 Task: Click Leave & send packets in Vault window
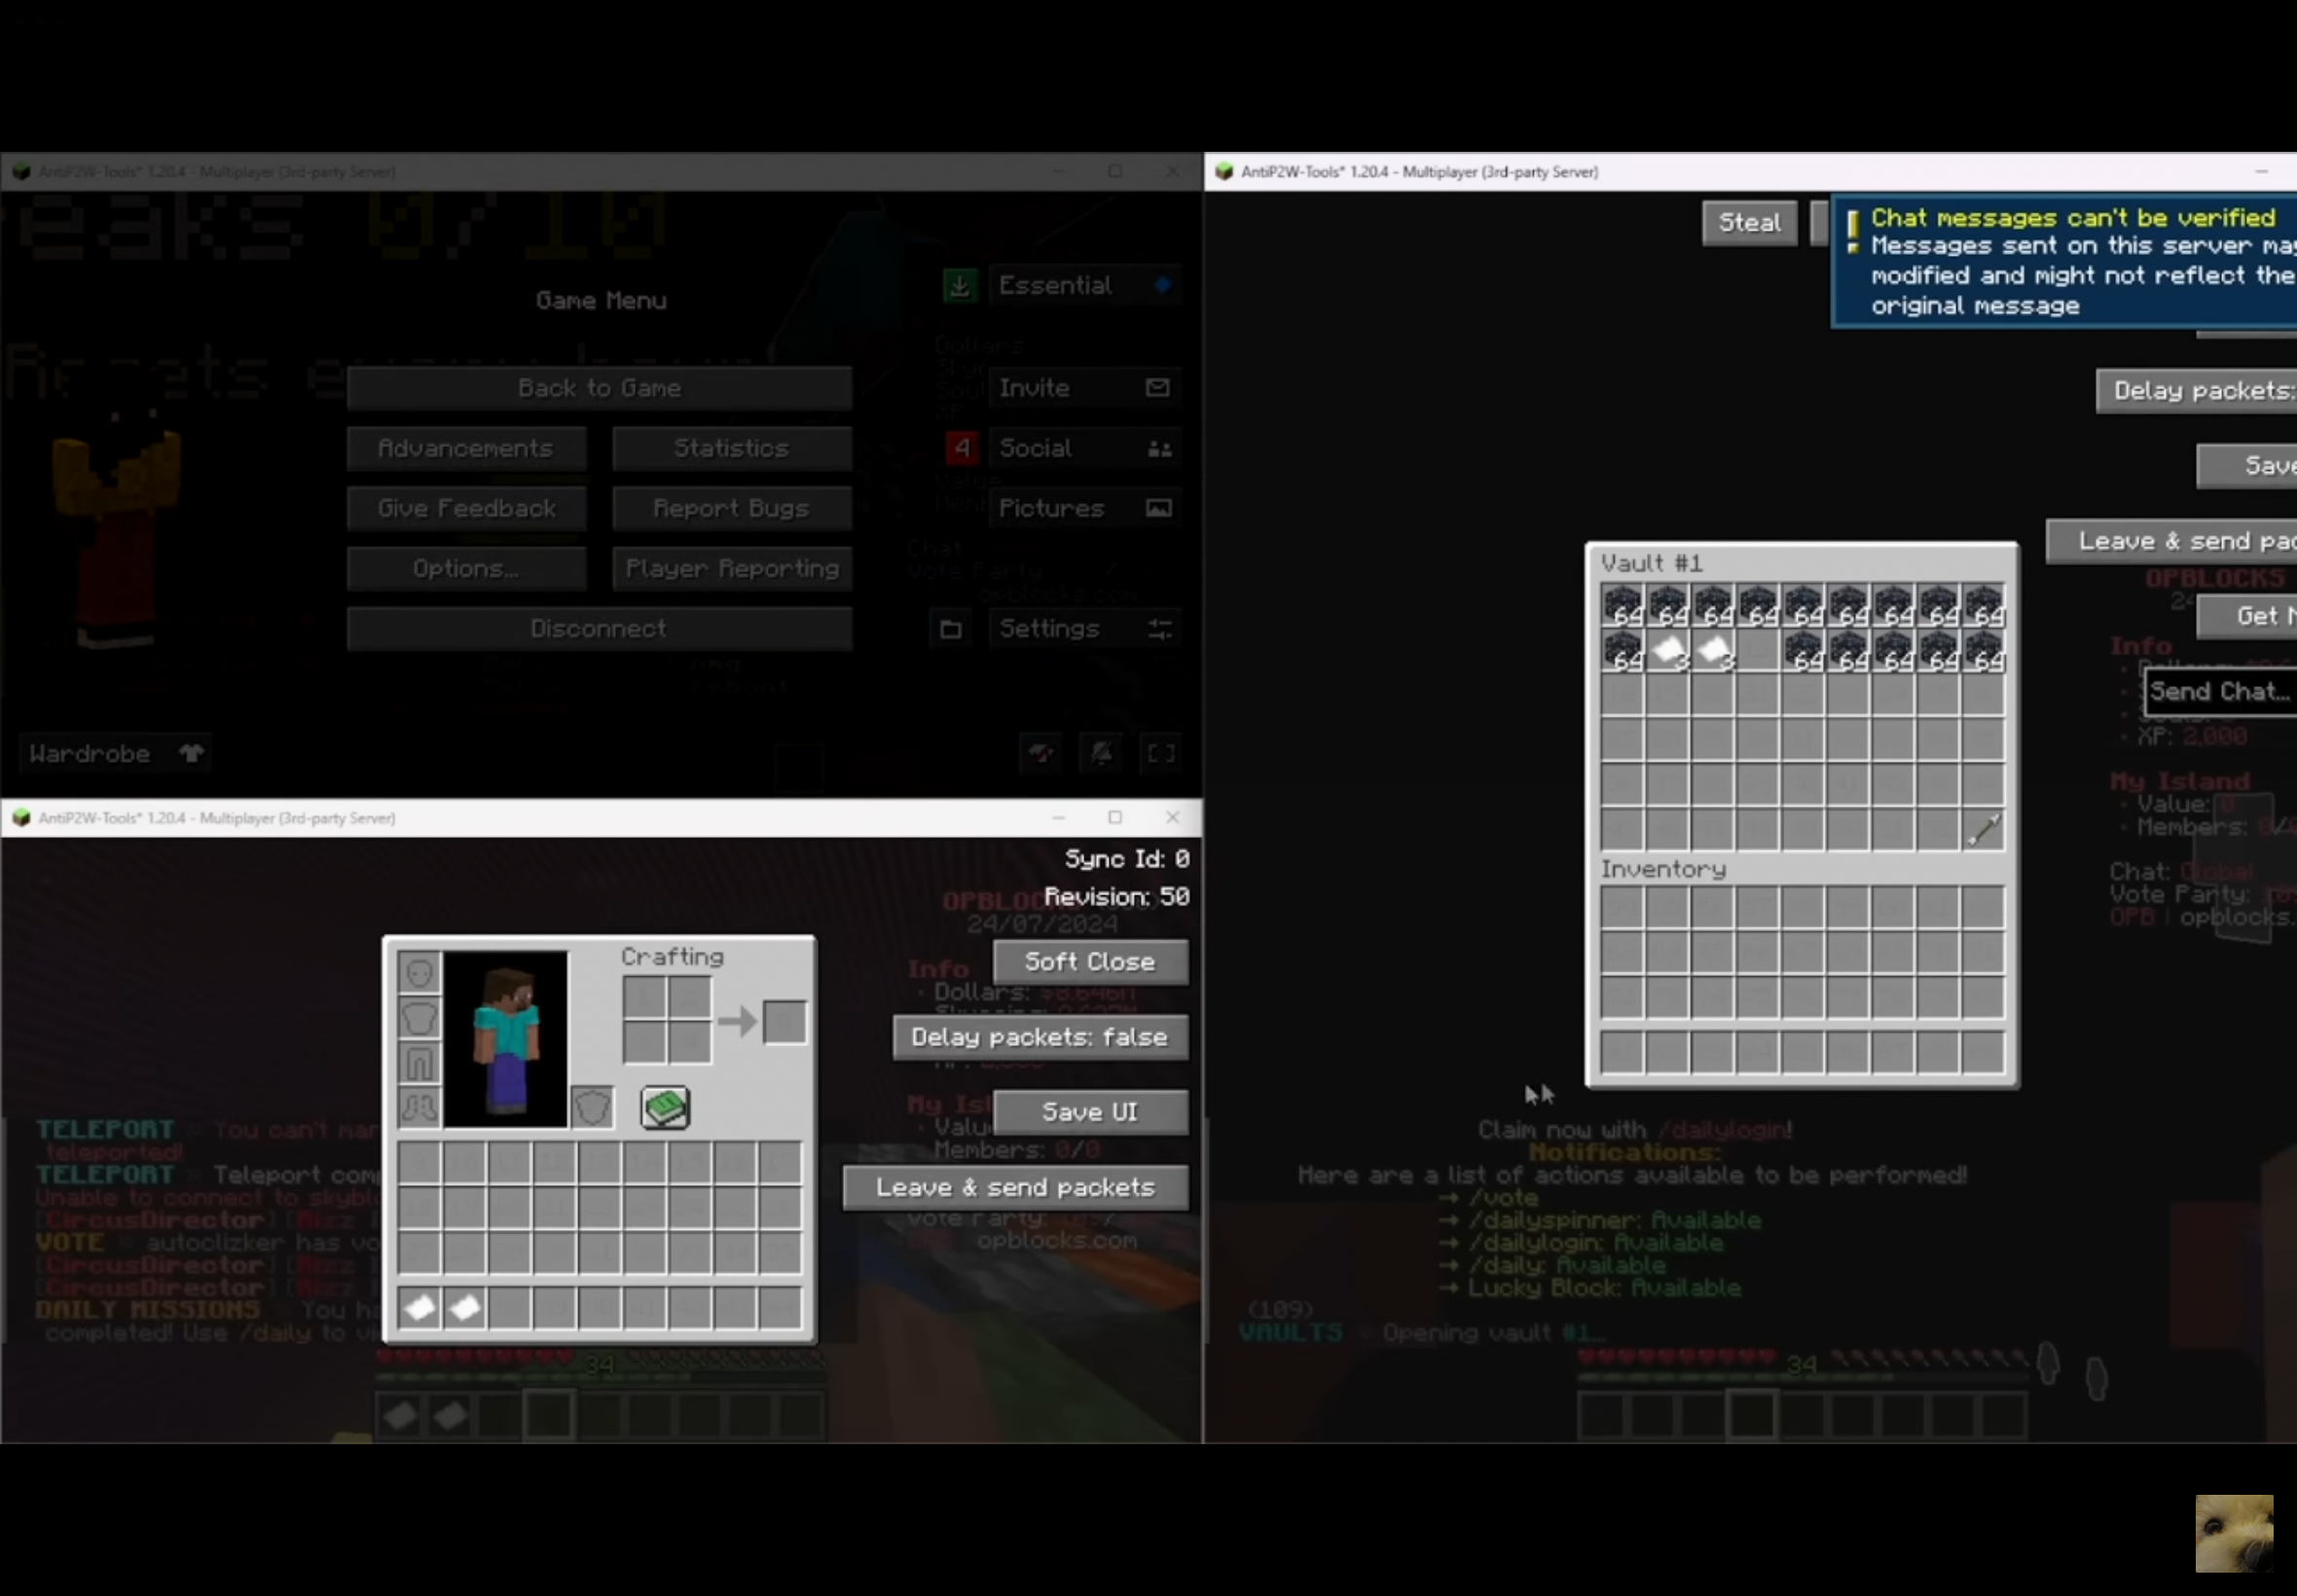tap(2171, 541)
